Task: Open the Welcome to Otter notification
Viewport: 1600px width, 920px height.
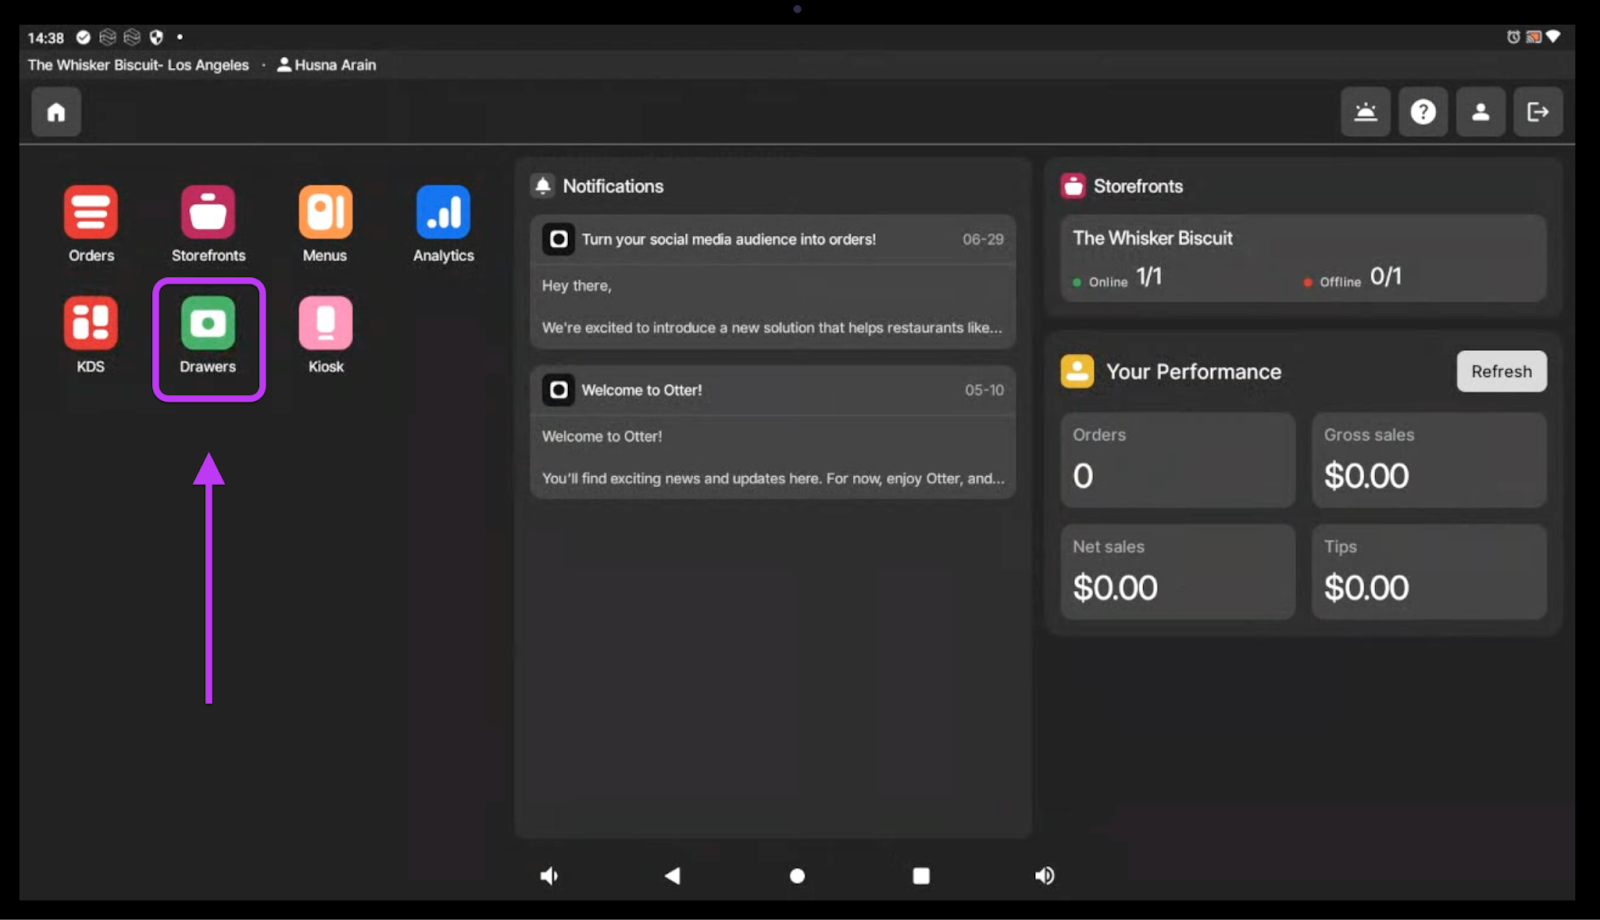Action: [772, 432]
